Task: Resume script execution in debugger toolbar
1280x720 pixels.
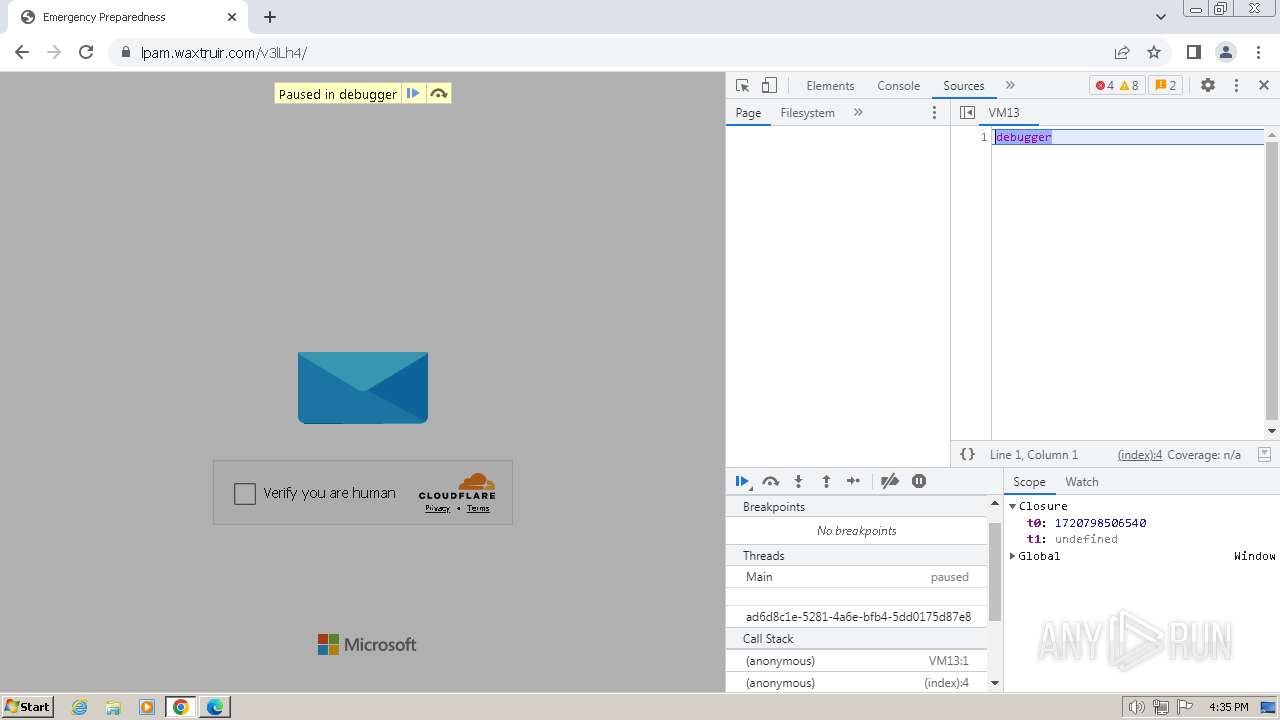Action: pos(742,481)
